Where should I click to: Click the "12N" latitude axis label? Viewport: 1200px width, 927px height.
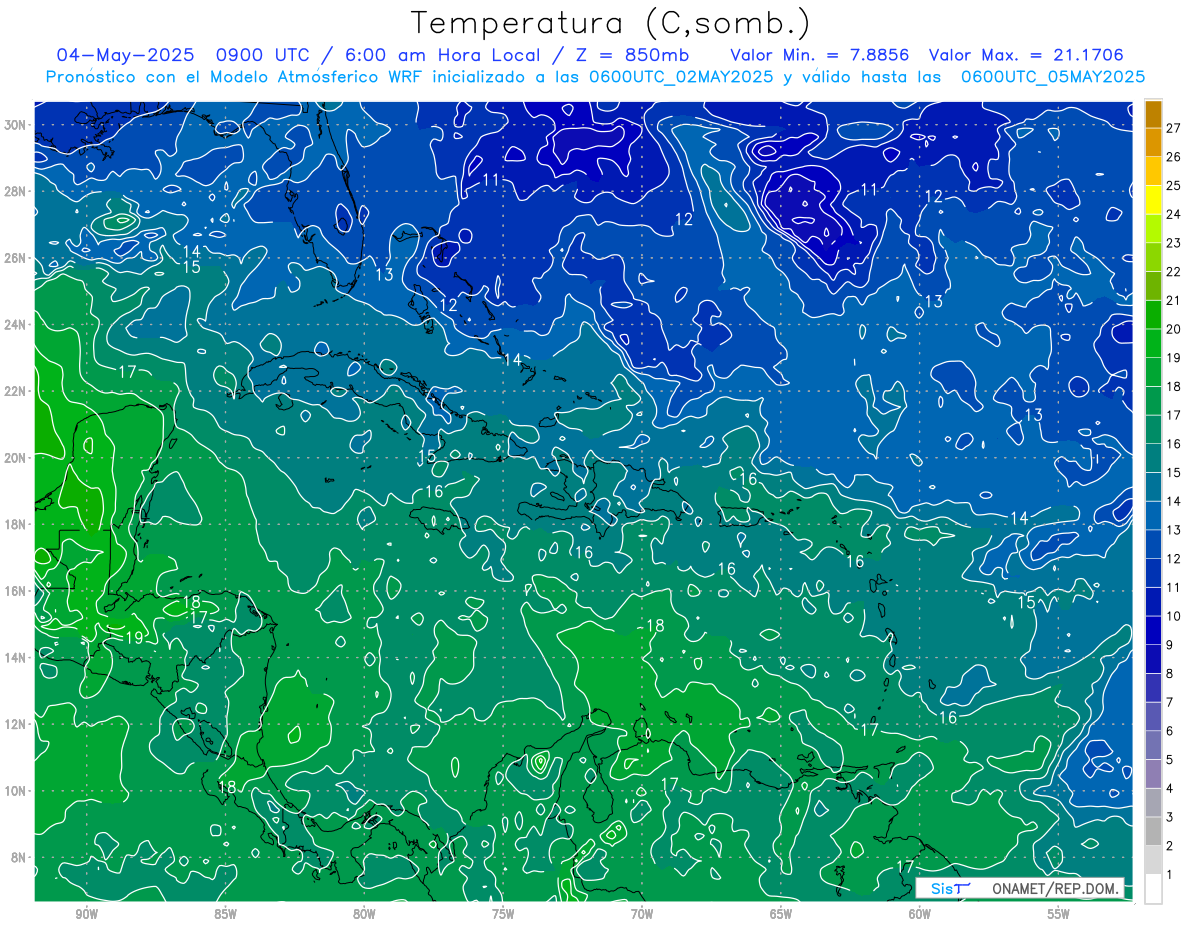[15, 724]
